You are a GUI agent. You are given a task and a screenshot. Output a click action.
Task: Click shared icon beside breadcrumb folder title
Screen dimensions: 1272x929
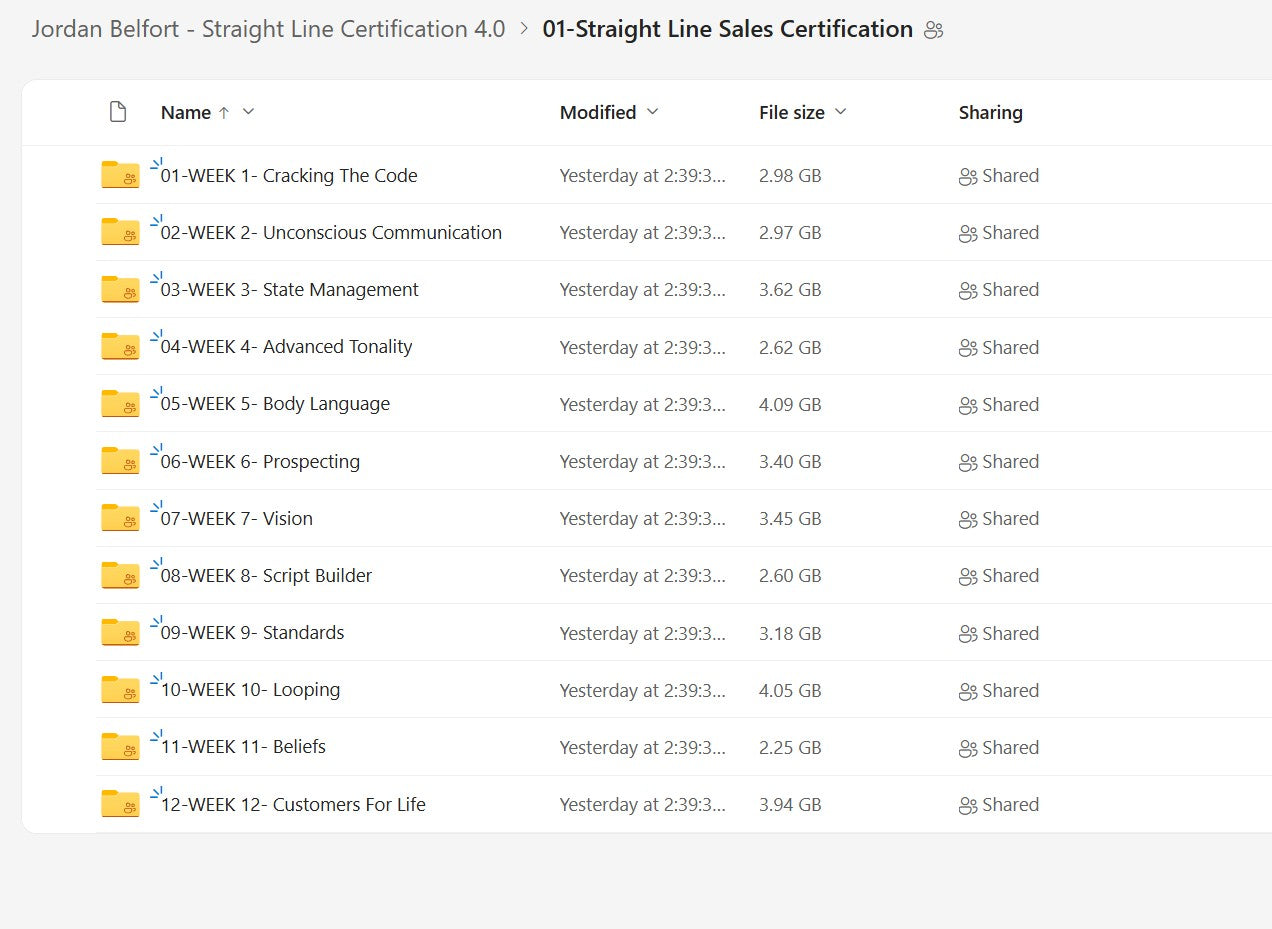pyautogui.click(x=933, y=30)
